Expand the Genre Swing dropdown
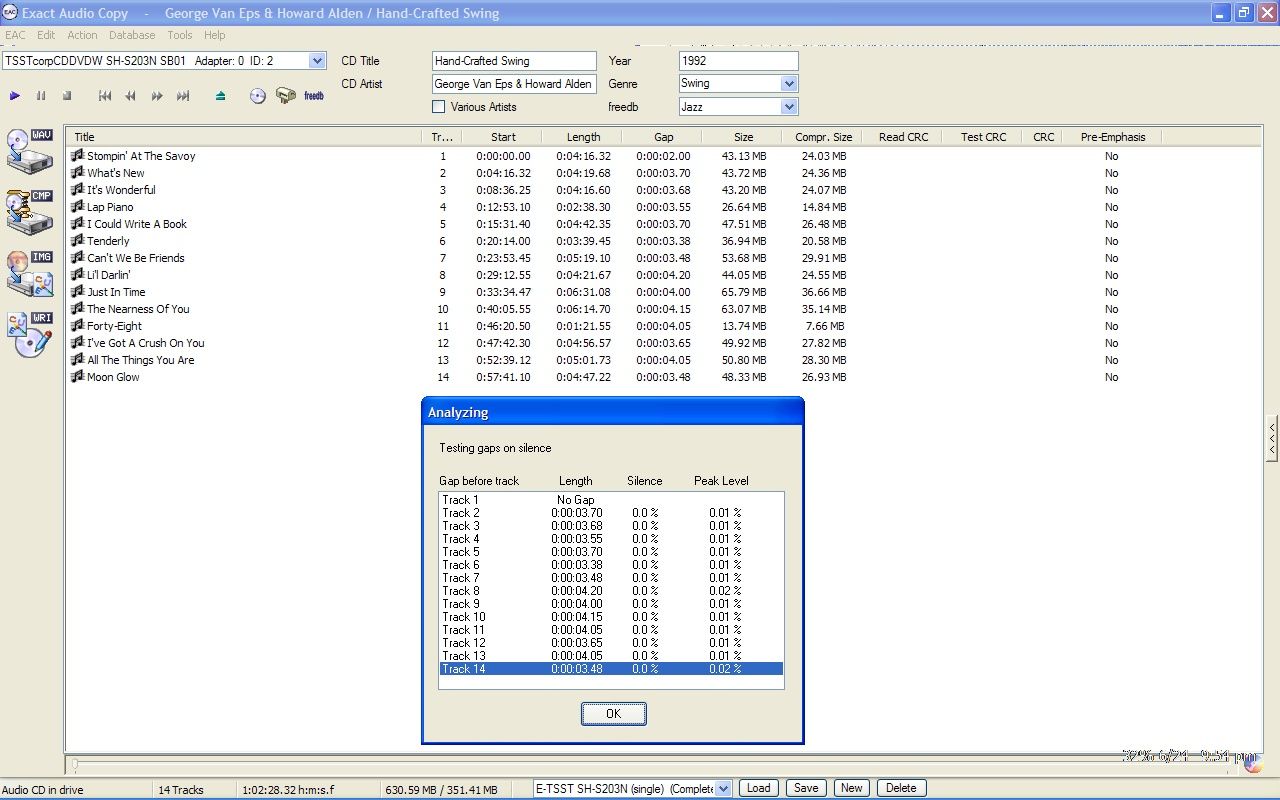Screen dimensions: 1280x800 (x=789, y=84)
